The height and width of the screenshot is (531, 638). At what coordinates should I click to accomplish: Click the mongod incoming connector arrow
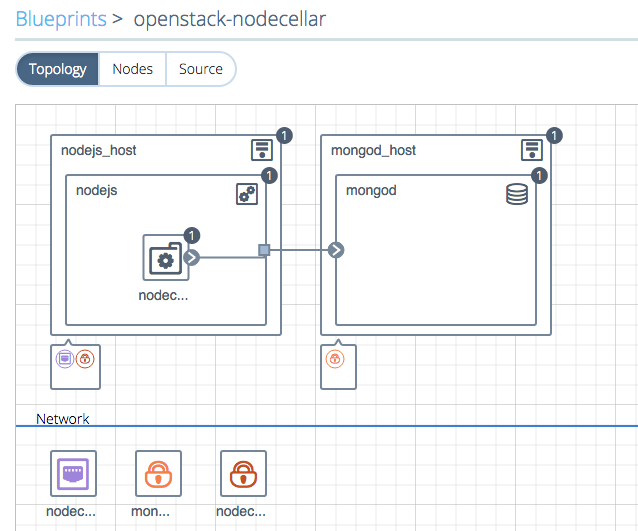coord(336,250)
